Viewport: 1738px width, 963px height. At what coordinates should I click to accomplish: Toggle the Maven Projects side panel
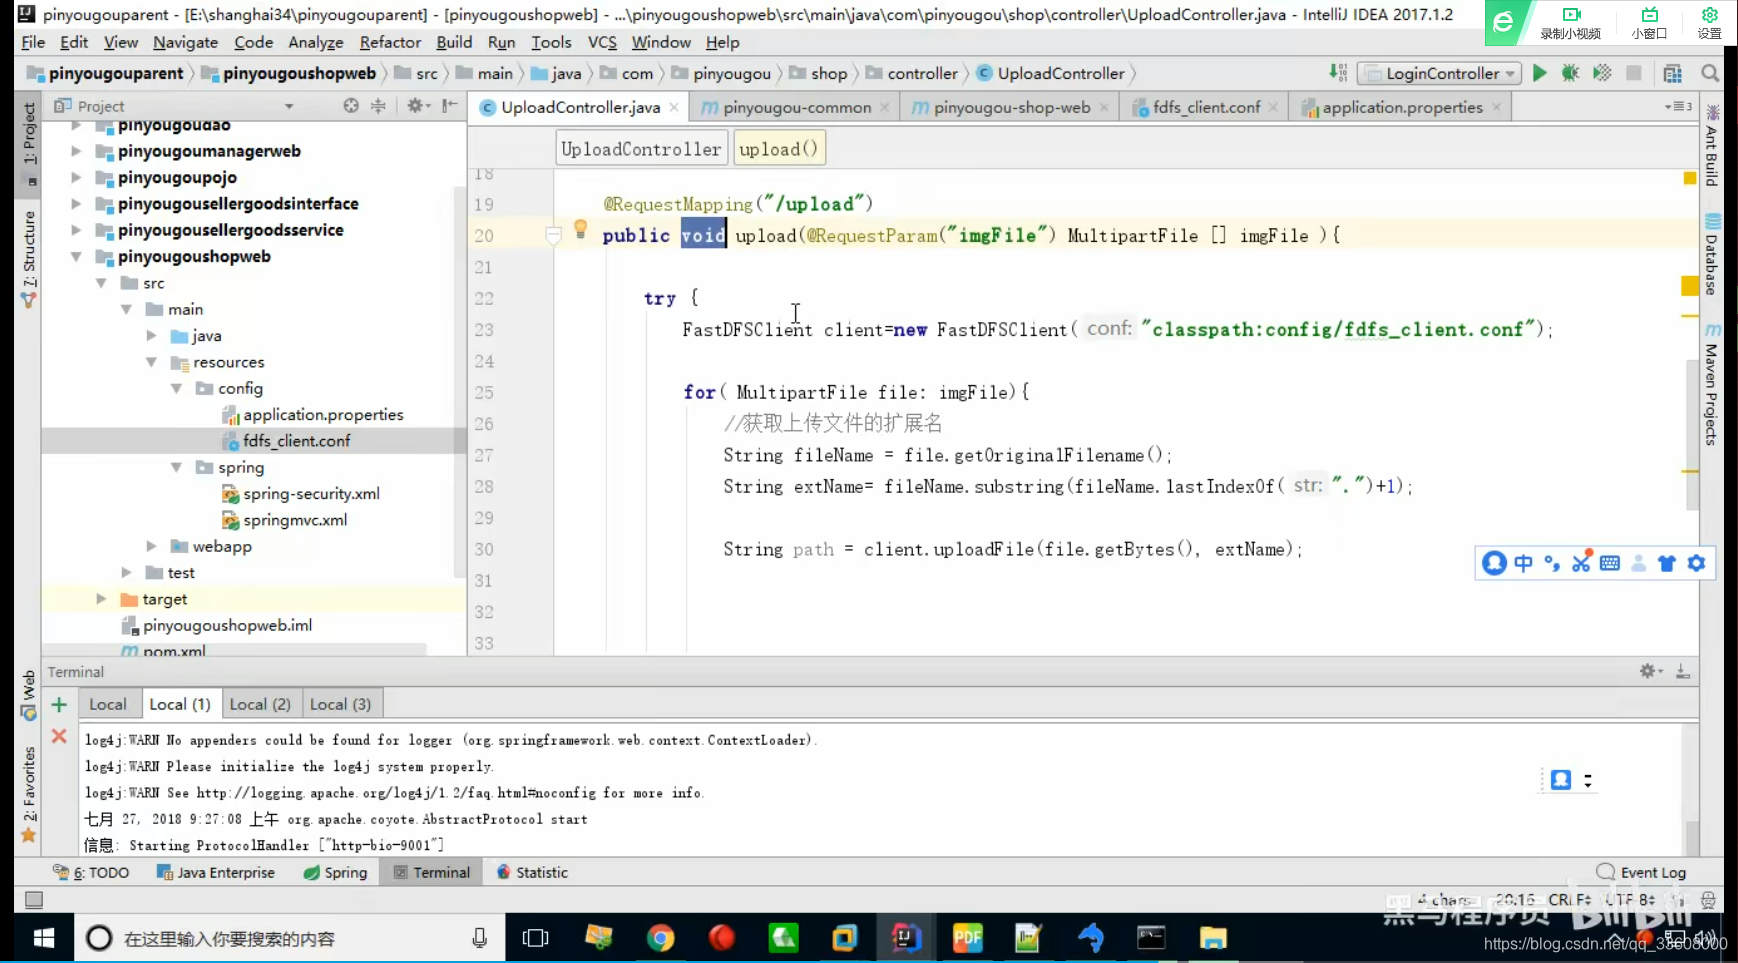coord(1712,385)
